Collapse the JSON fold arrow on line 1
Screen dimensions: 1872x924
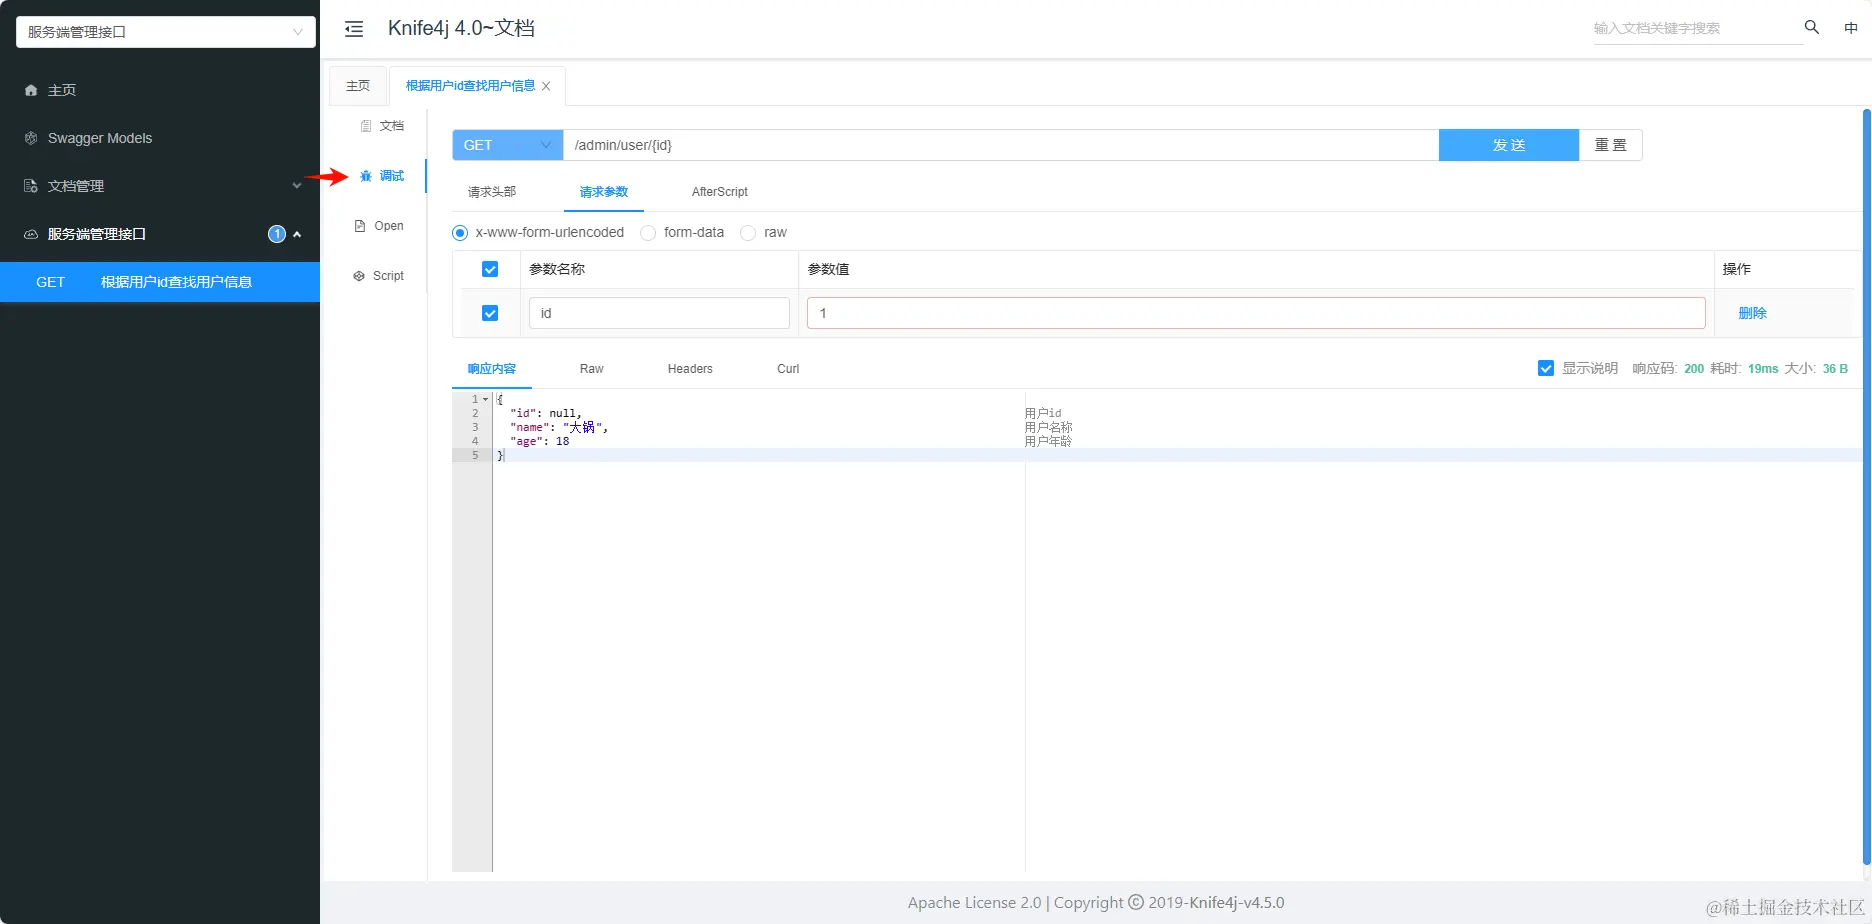click(x=486, y=399)
